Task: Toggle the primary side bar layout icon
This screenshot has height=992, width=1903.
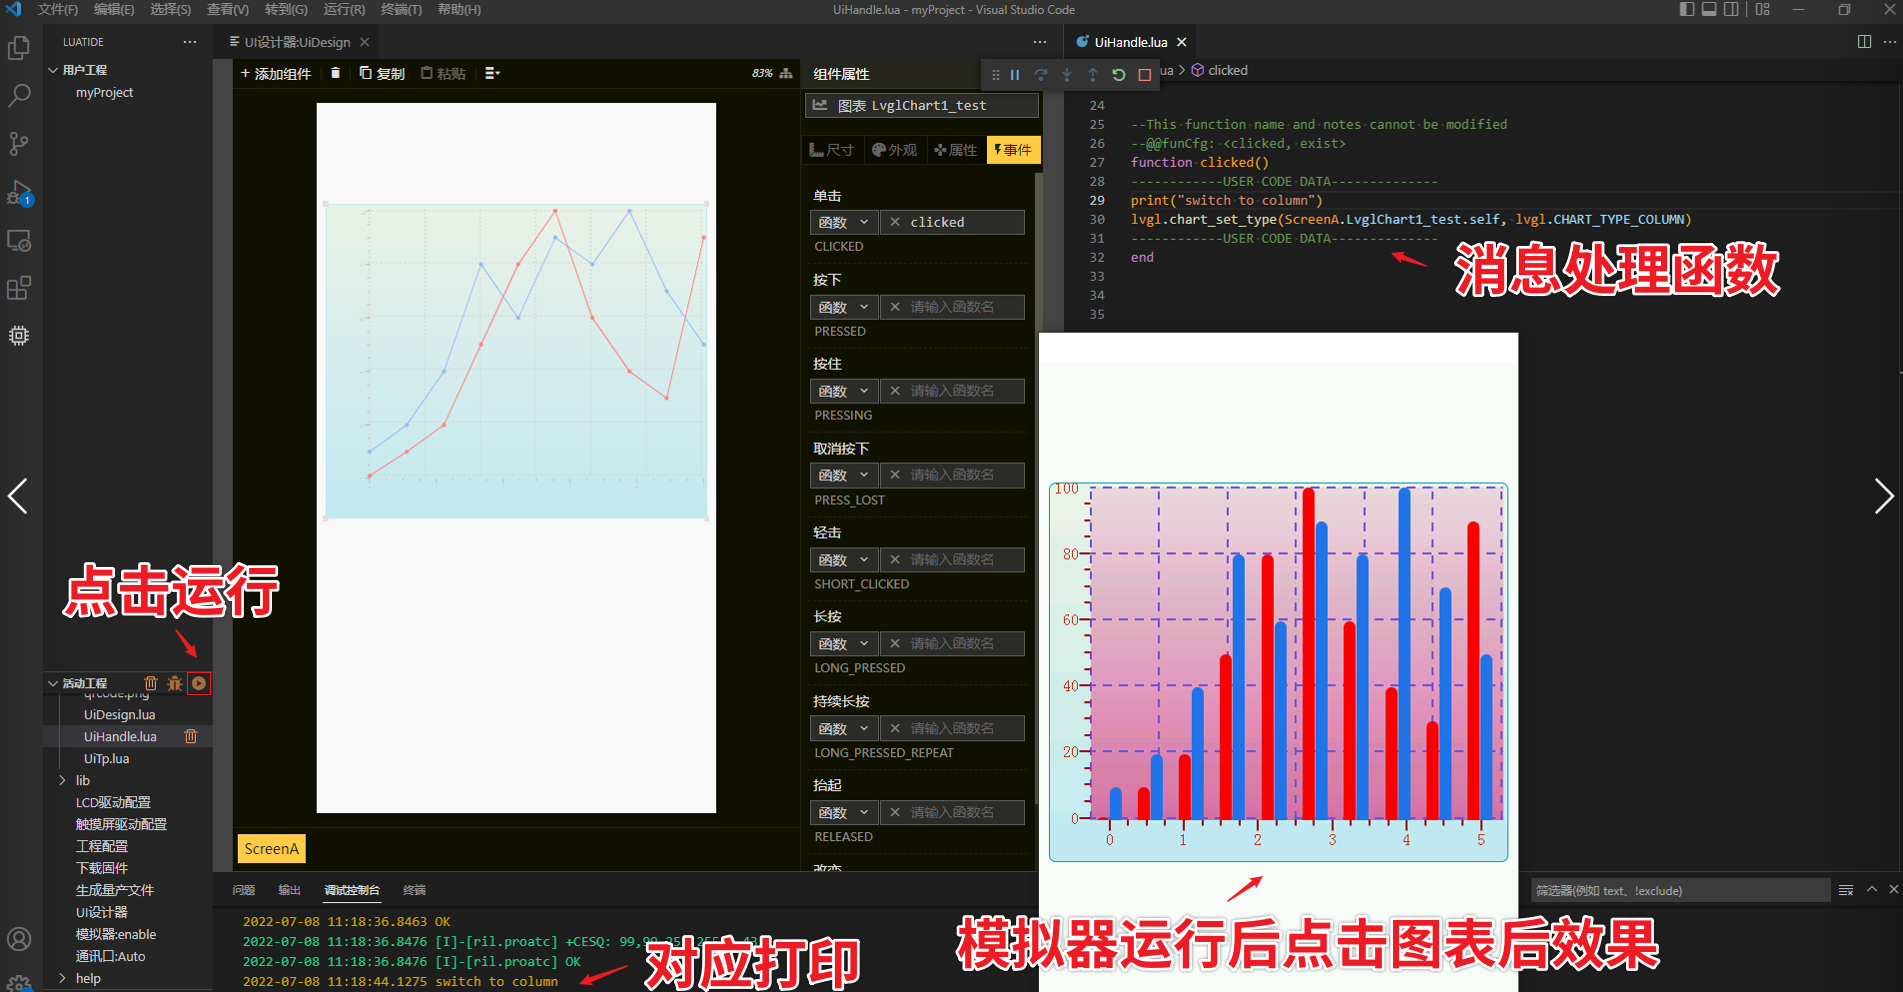Action: (x=1687, y=9)
